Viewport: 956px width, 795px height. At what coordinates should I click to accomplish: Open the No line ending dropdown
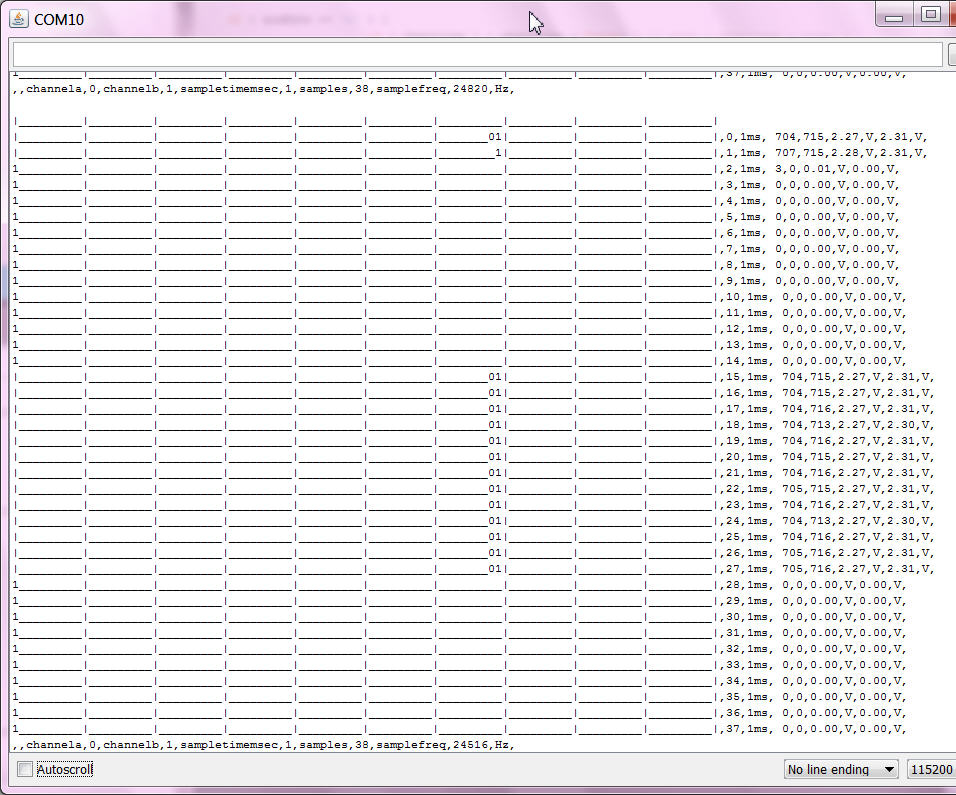click(x=841, y=769)
